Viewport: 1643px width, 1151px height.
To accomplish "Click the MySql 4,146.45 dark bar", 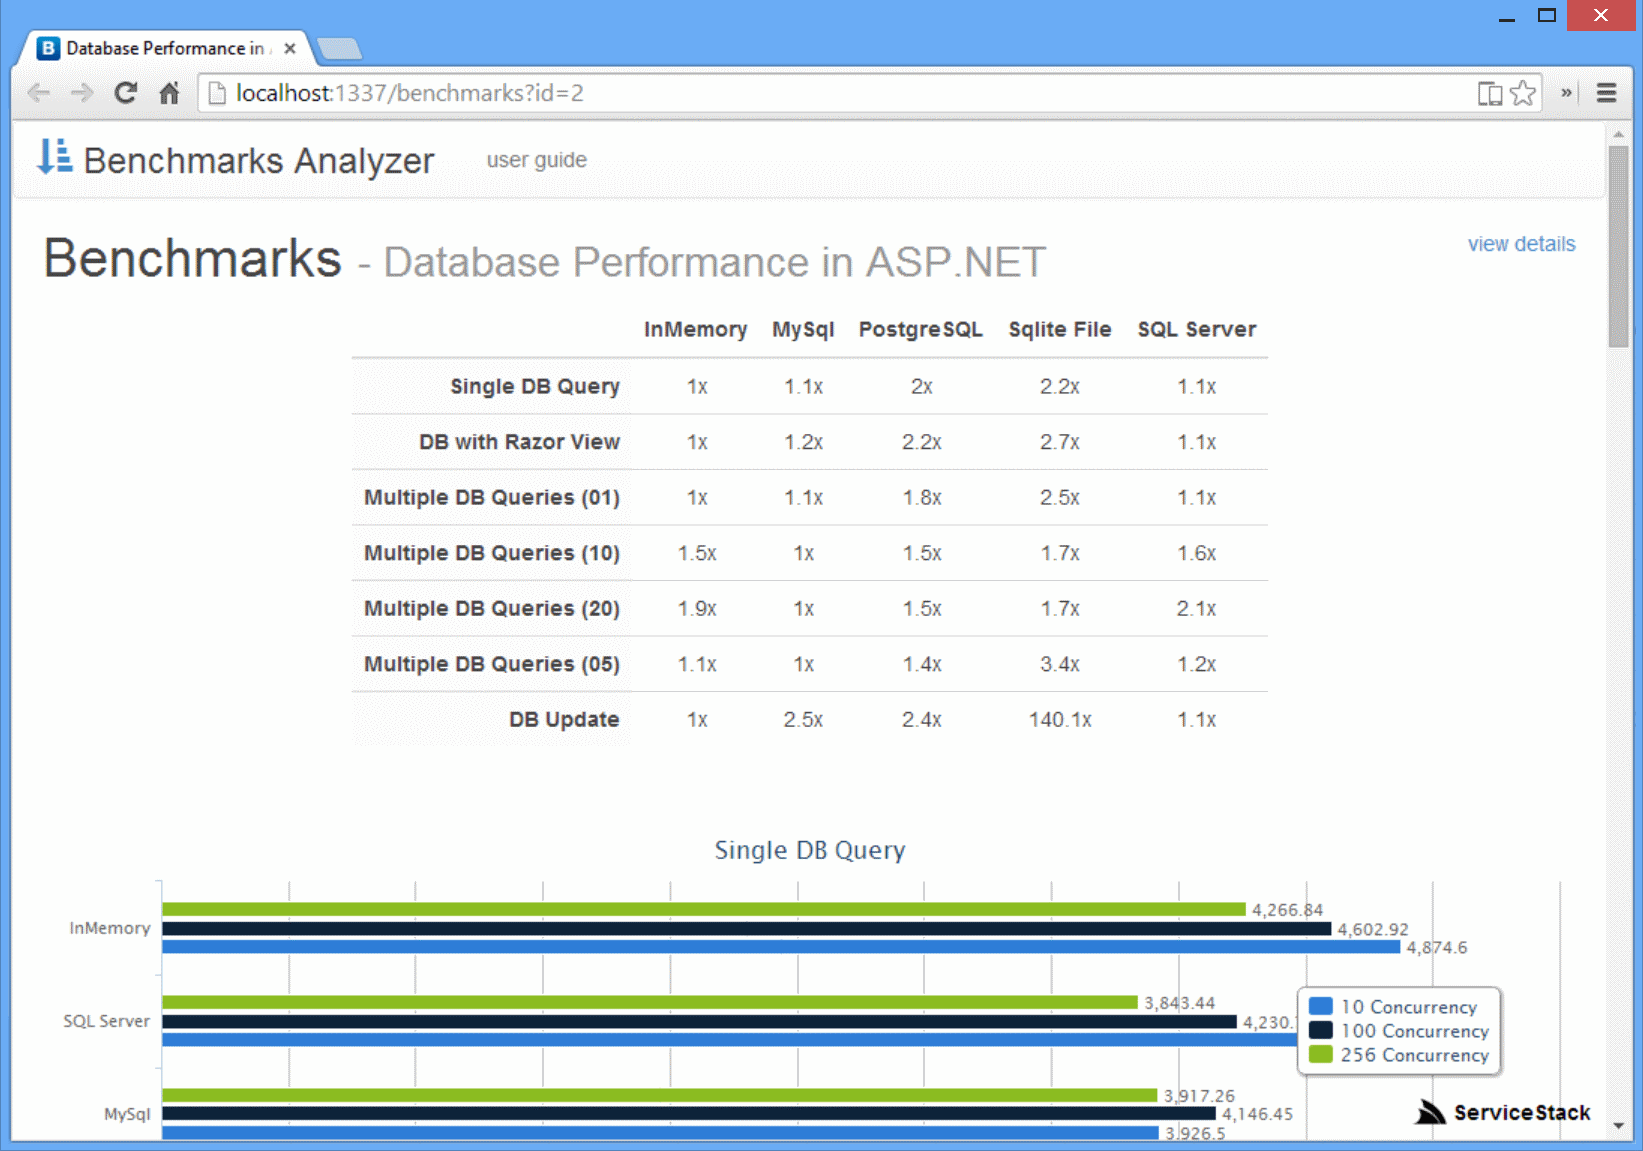I will [689, 1113].
